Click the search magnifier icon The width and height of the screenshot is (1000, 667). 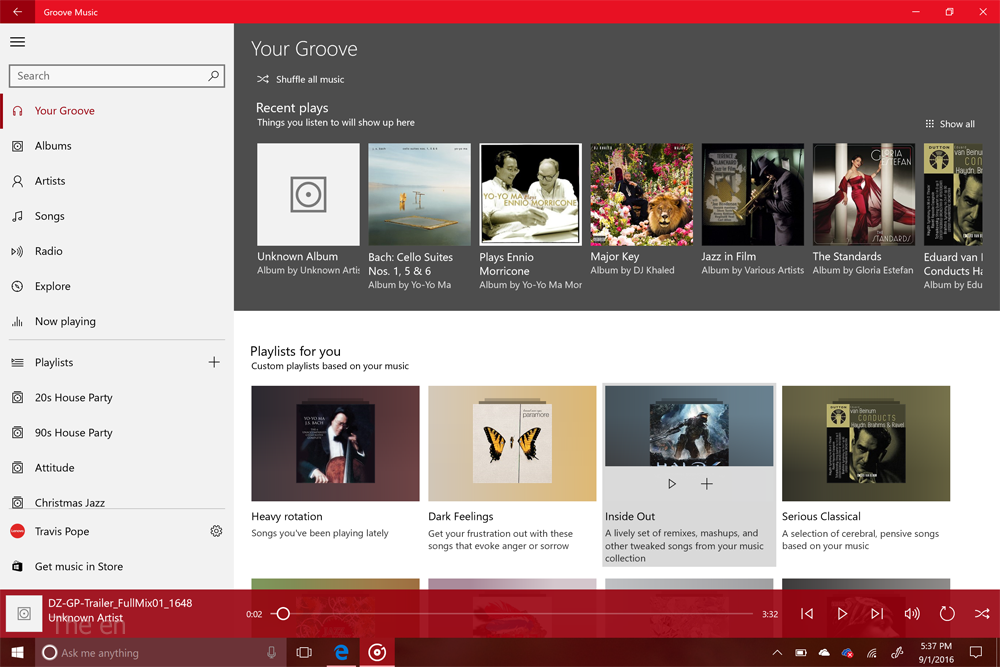214,76
